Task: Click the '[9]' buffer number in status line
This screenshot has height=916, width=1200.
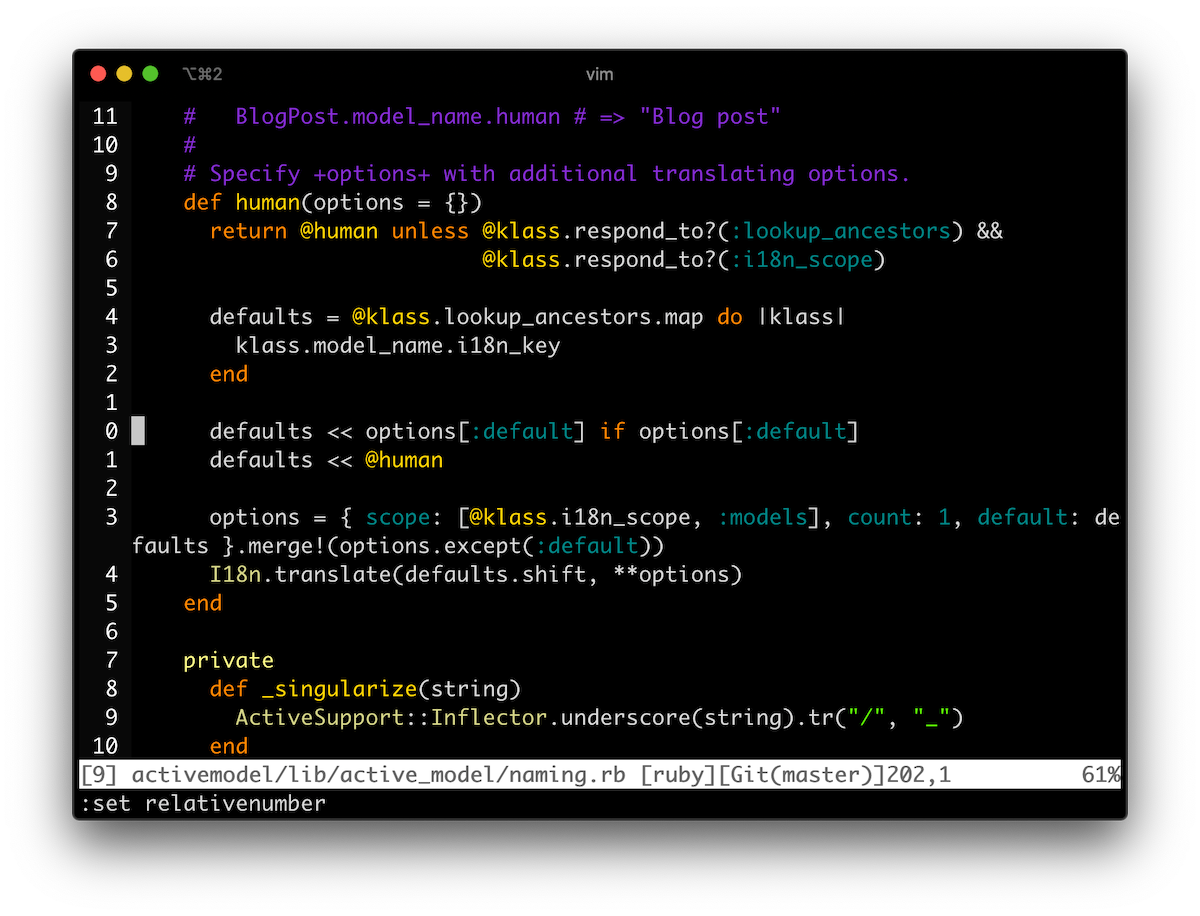Action: (98, 775)
